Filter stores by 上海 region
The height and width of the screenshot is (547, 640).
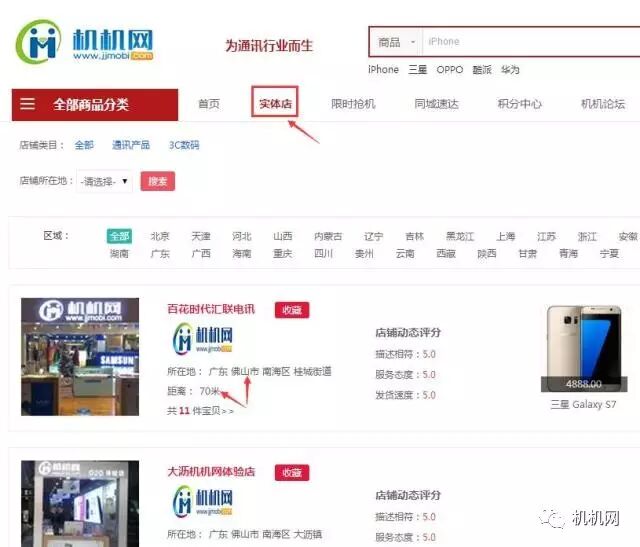[x=506, y=236]
